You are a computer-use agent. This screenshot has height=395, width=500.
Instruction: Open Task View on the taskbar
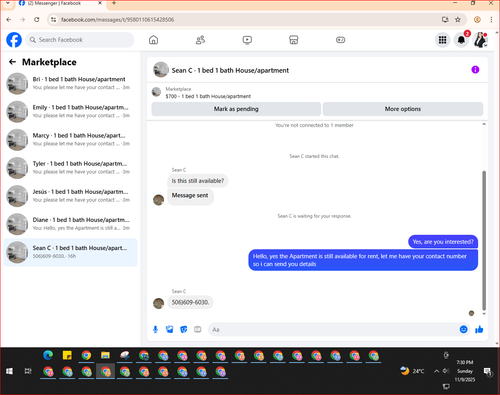point(28,371)
